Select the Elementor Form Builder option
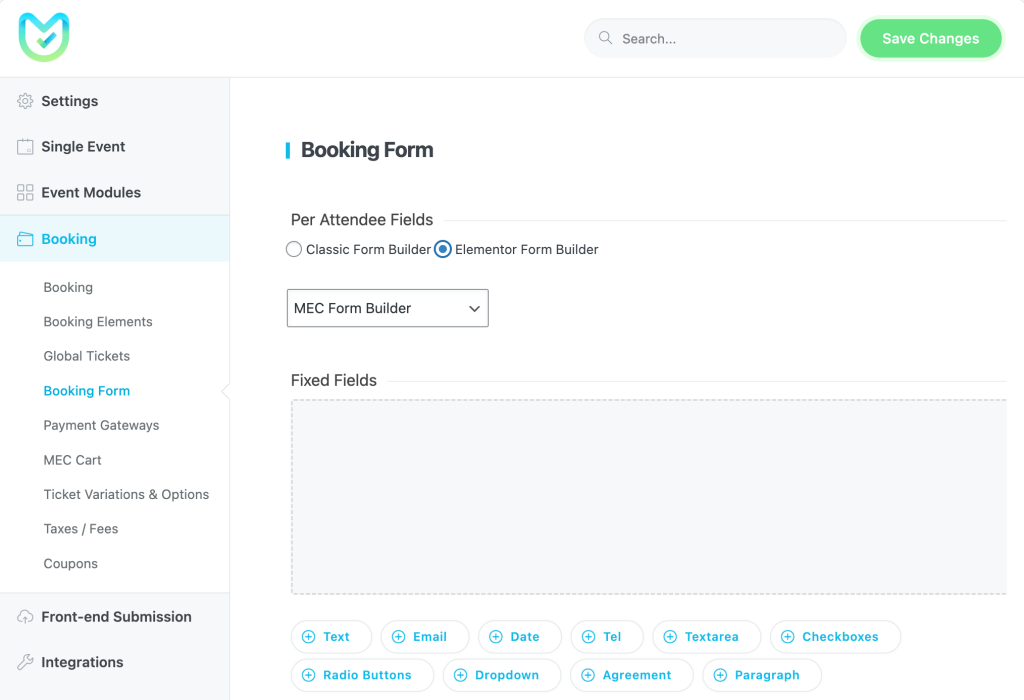 pos(441,249)
